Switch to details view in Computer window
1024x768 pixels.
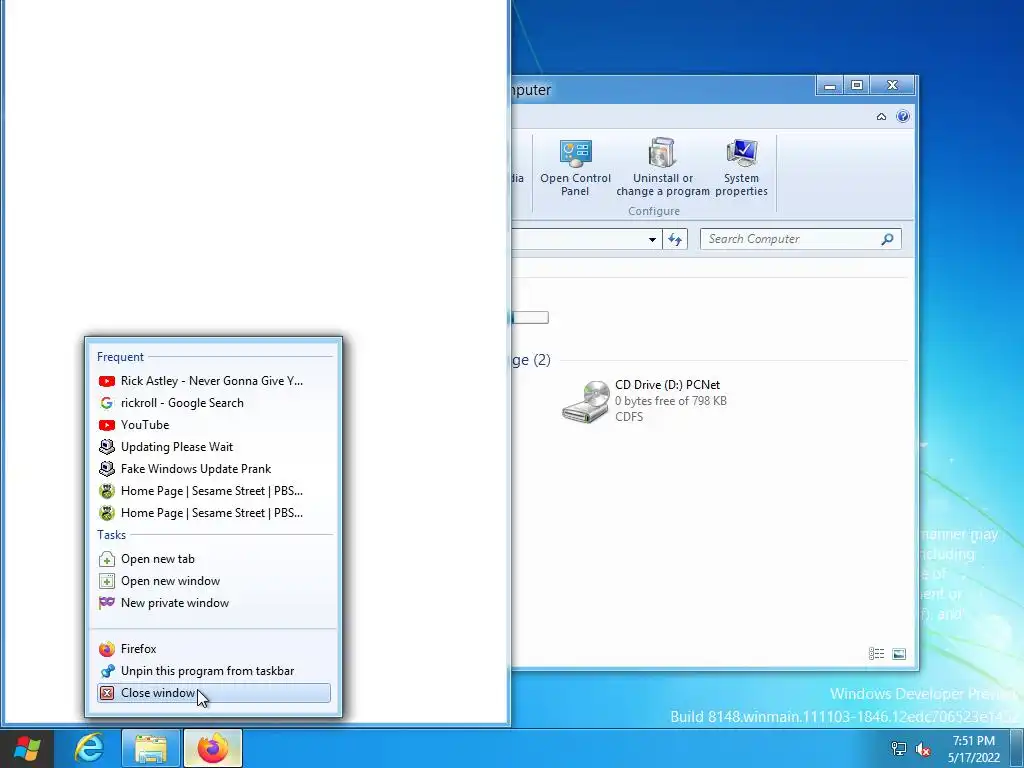point(876,654)
